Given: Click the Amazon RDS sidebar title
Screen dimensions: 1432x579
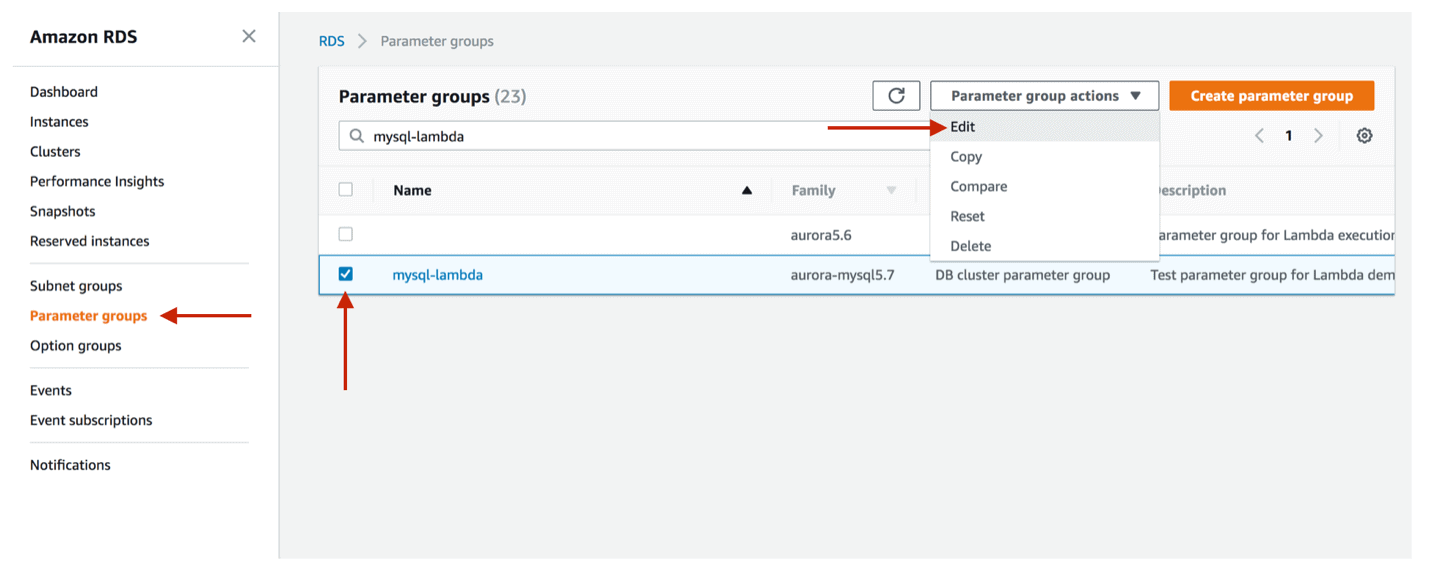Looking at the screenshot, I should pos(84,37).
